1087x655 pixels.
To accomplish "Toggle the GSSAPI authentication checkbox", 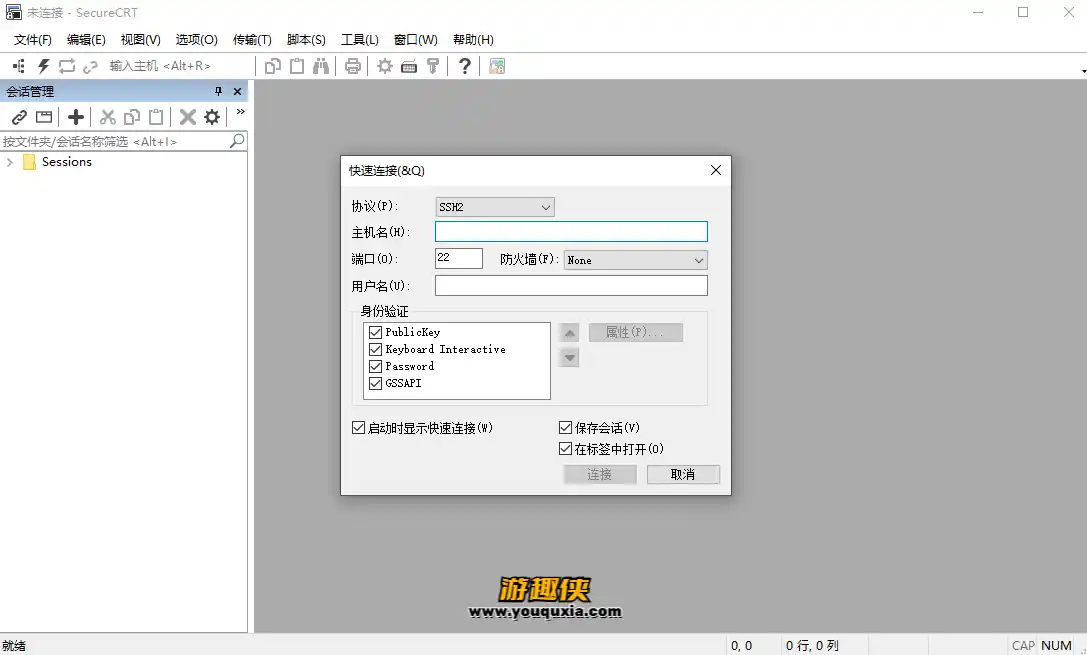I will click(376, 383).
